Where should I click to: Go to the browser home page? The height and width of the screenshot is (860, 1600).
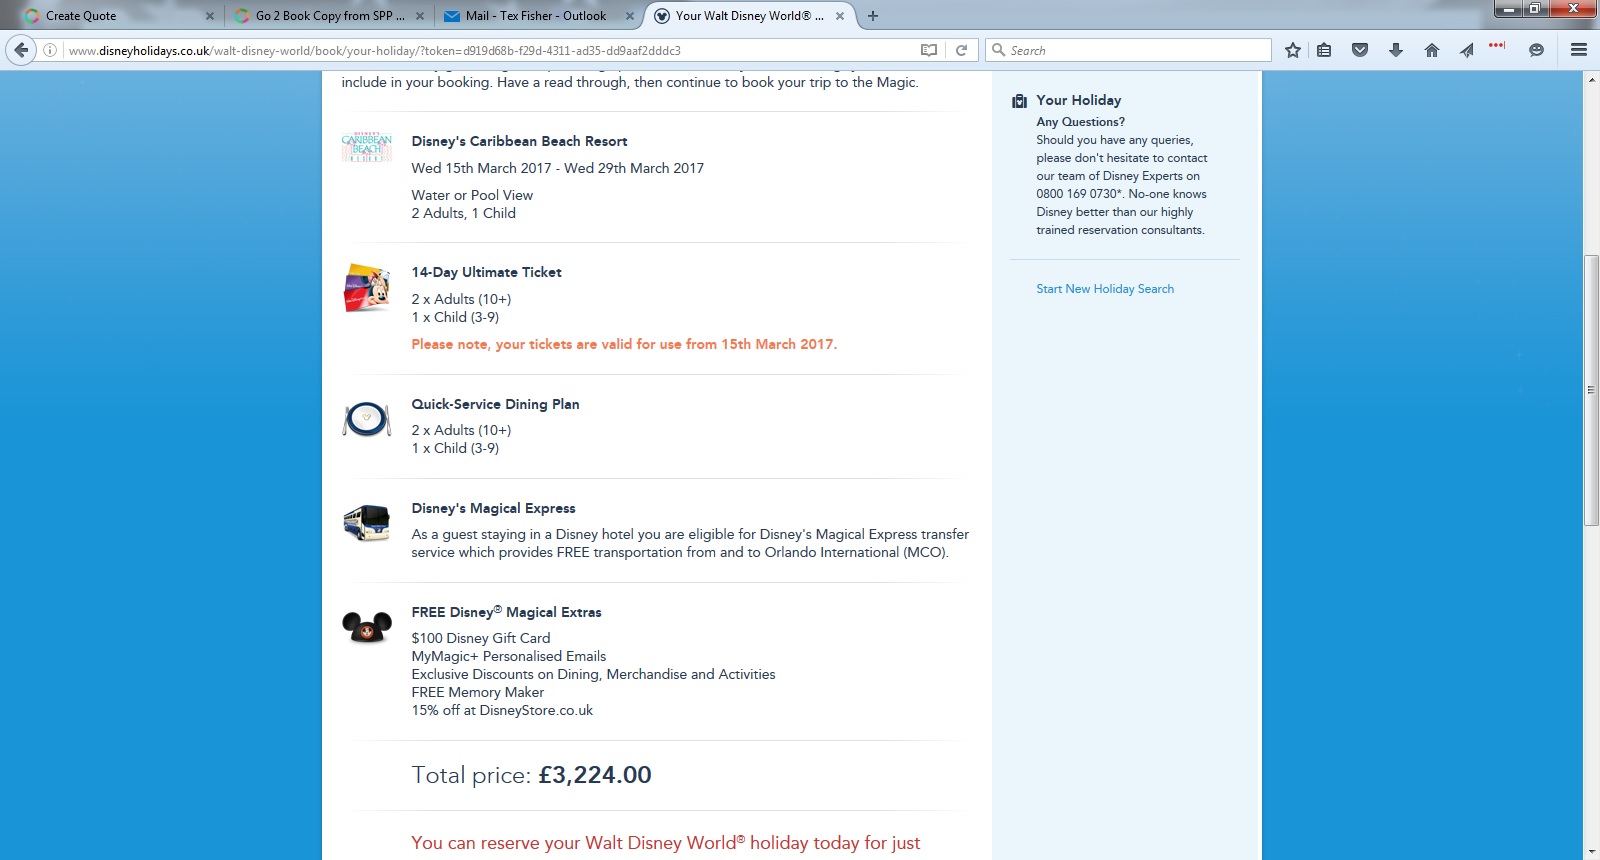point(1432,50)
